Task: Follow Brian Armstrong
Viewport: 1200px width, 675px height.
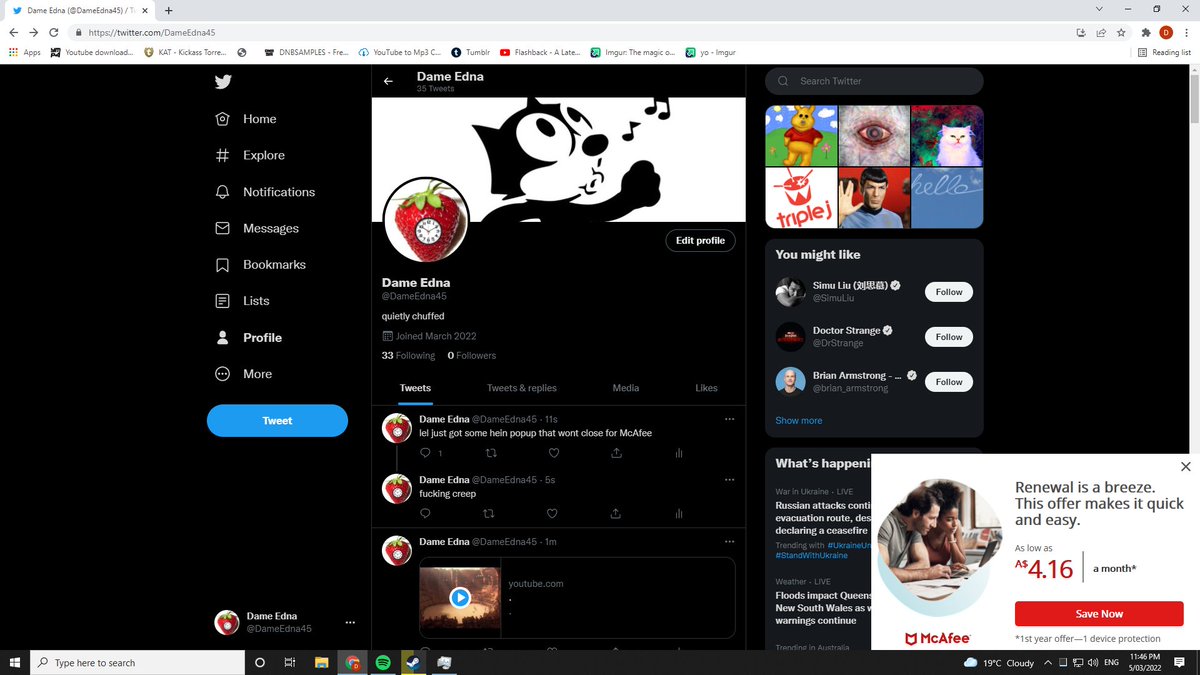Action: click(949, 382)
